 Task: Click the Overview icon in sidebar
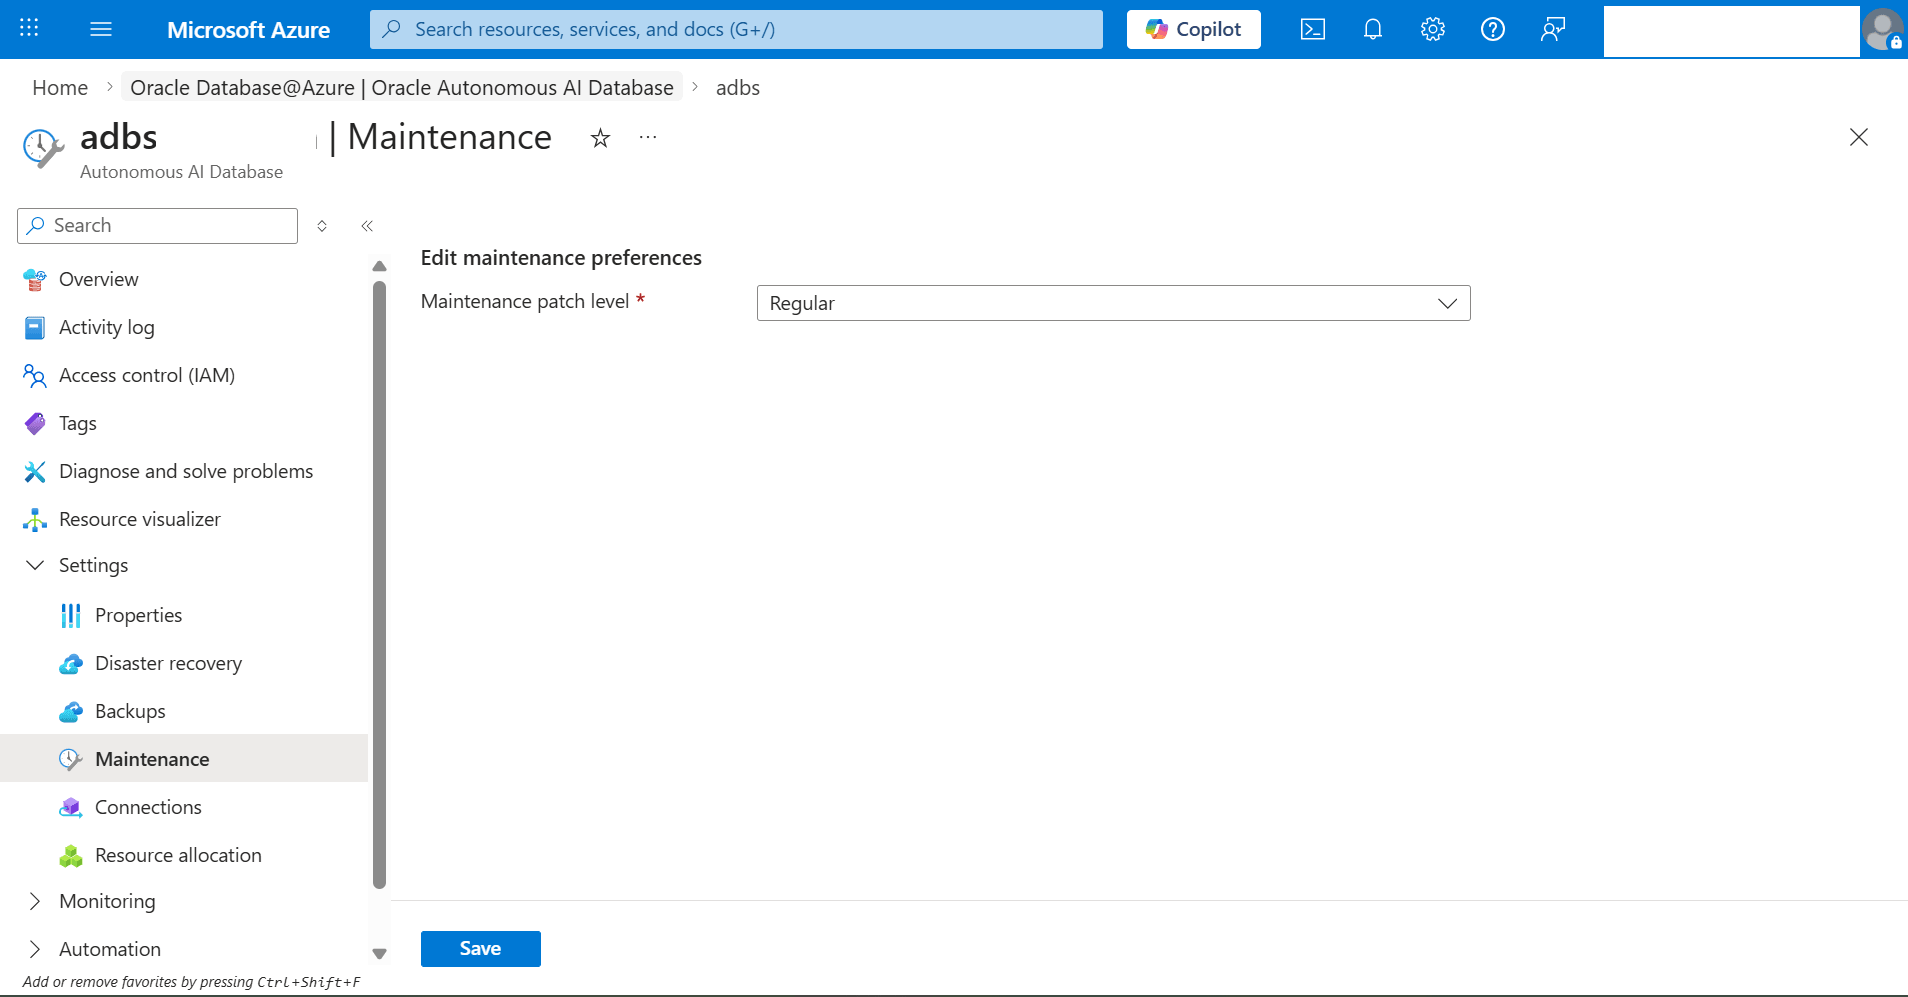tap(35, 280)
